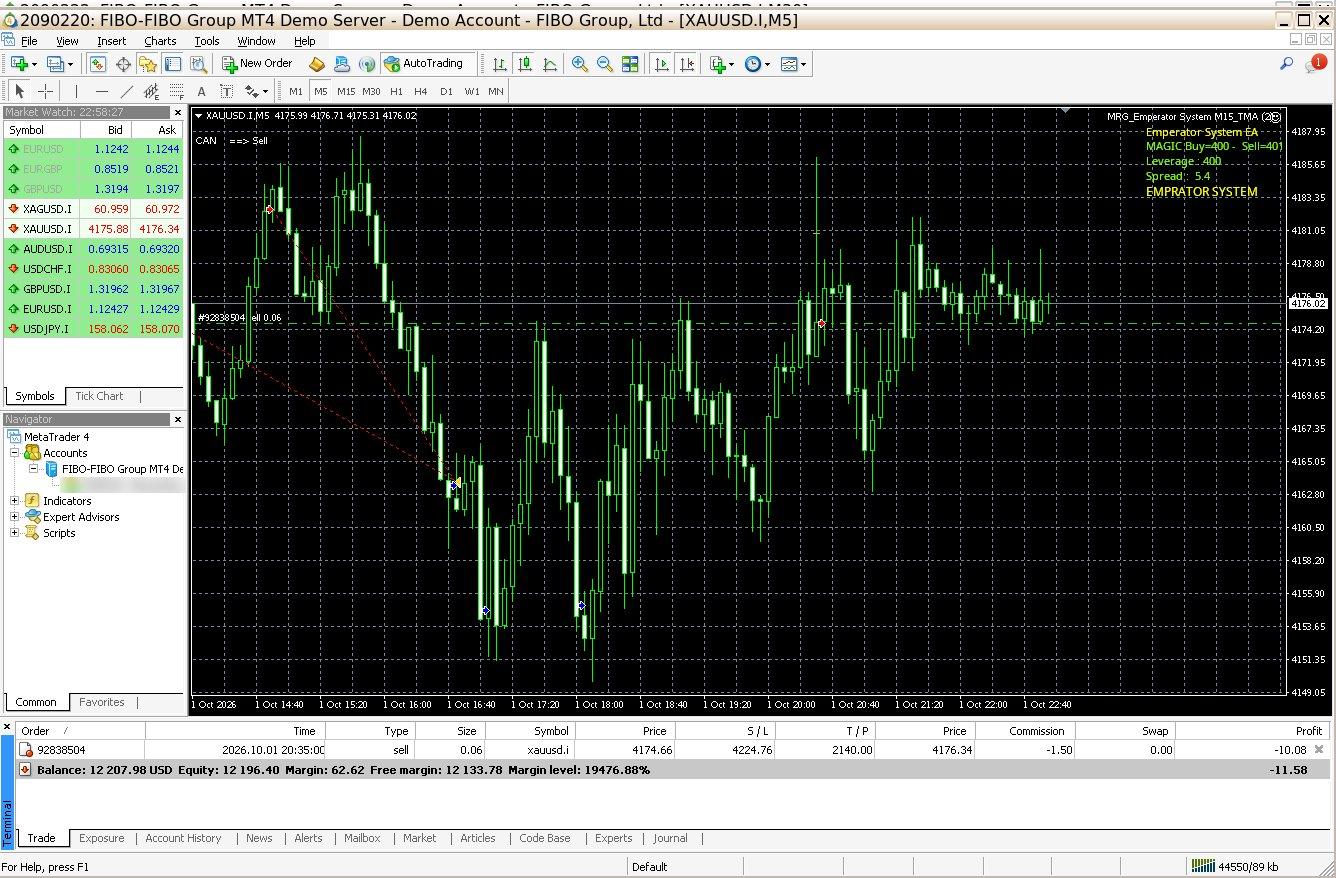Expand Expert Advisors tree node
This screenshot has width=1336, height=878.
coord(14,517)
